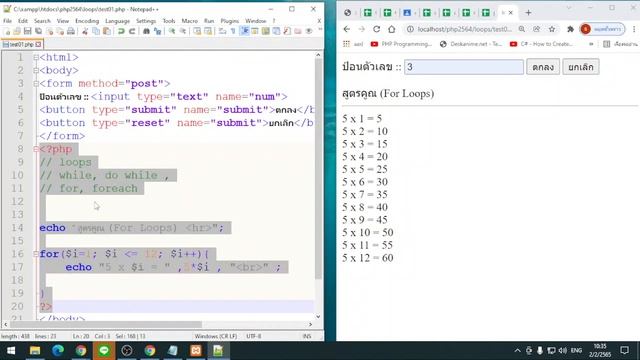Click Windows (CR LF) in Notepad++ status bar

coord(216,336)
